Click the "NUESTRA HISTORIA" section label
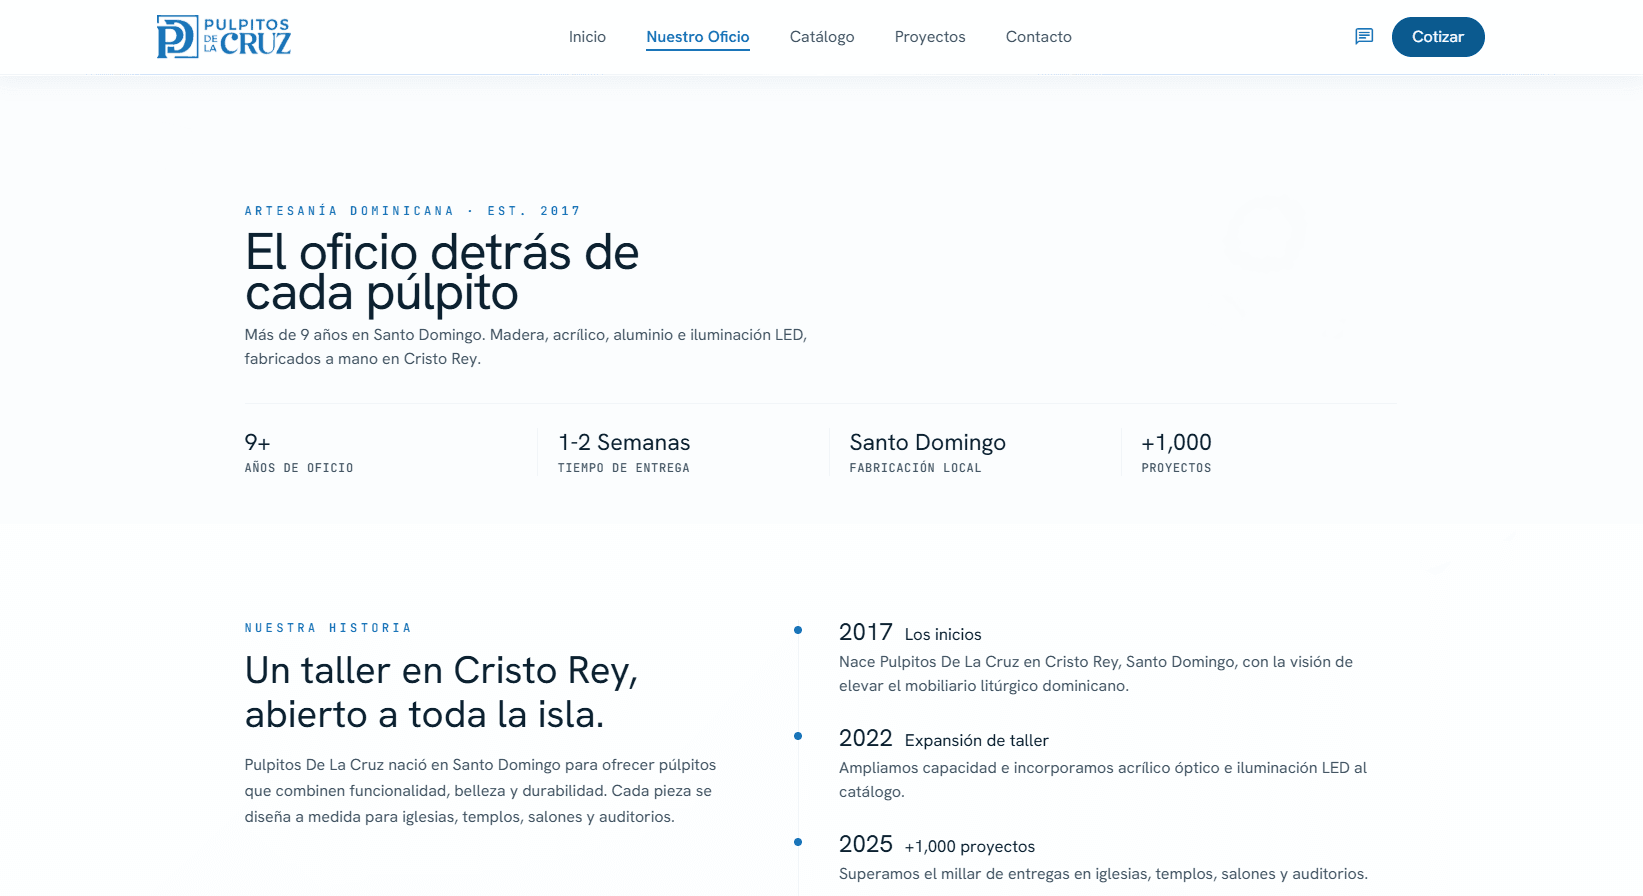1643x896 pixels. tap(328, 628)
